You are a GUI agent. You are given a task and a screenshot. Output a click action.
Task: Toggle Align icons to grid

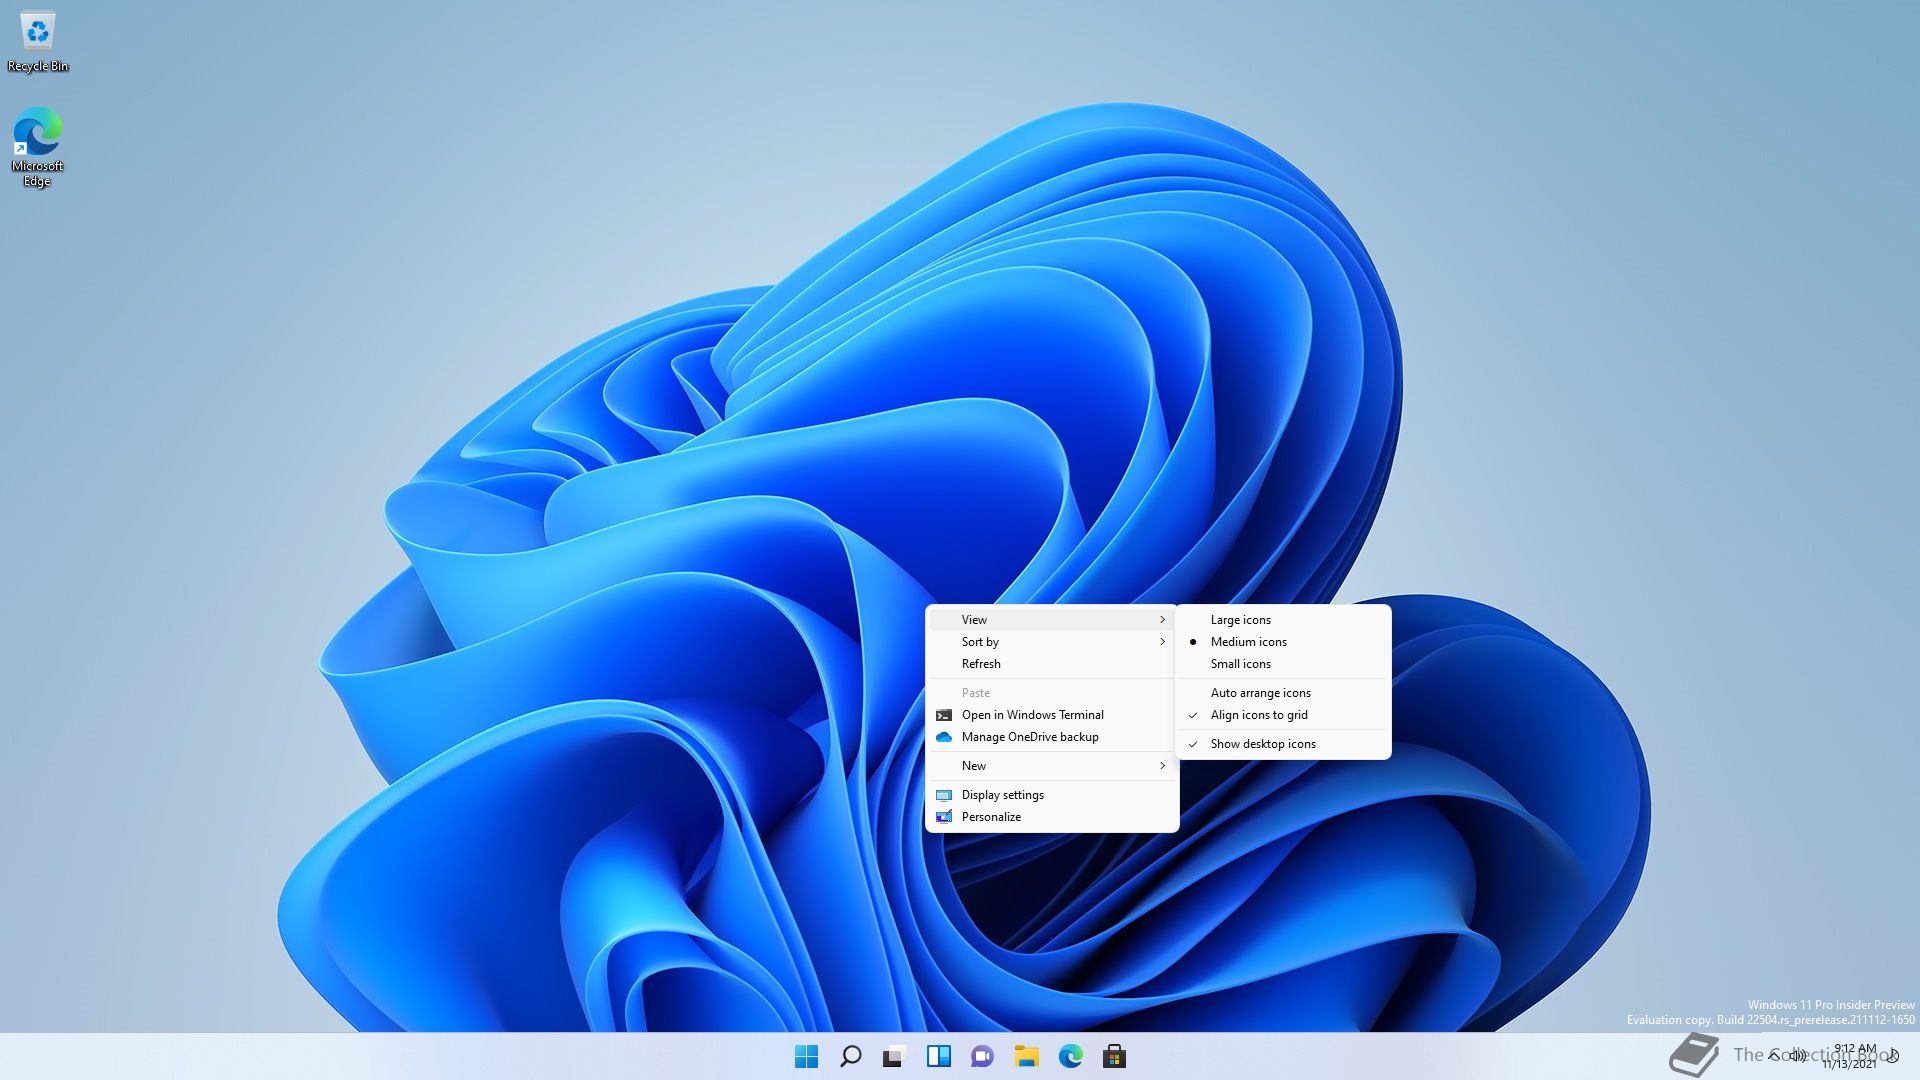(x=1284, y=715)
